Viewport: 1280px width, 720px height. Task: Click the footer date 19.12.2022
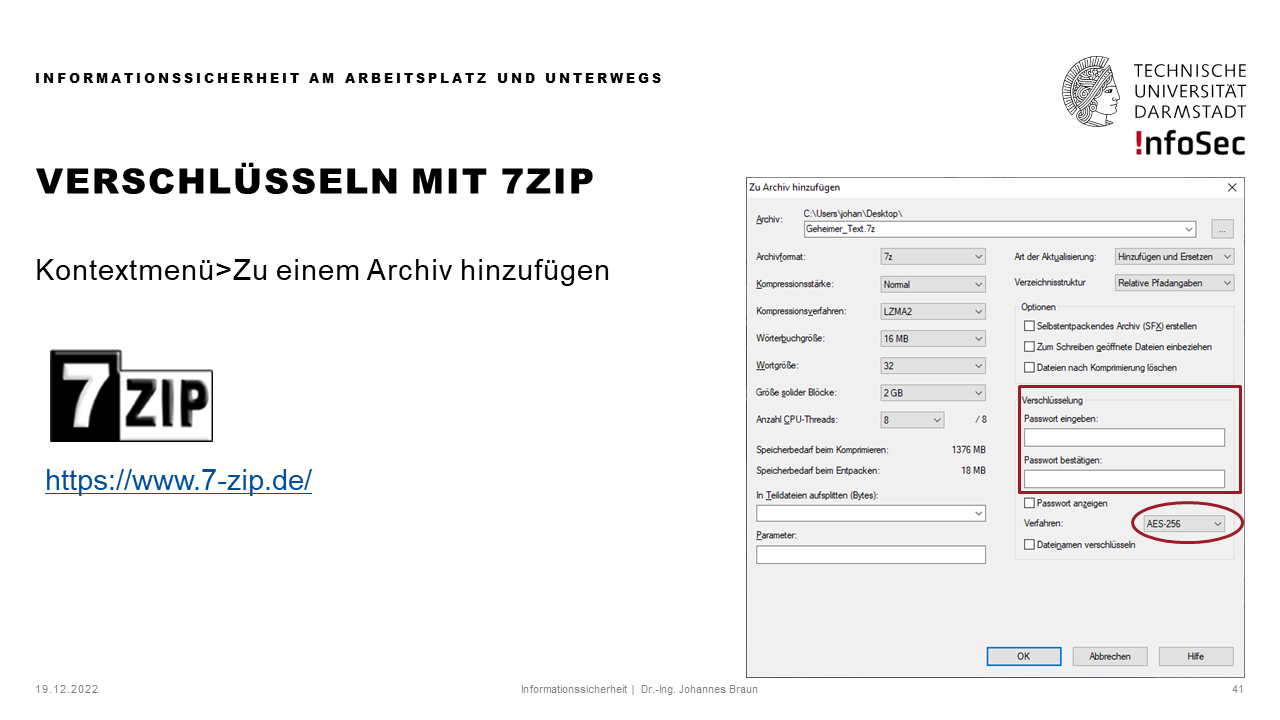(x=67, y=689)
